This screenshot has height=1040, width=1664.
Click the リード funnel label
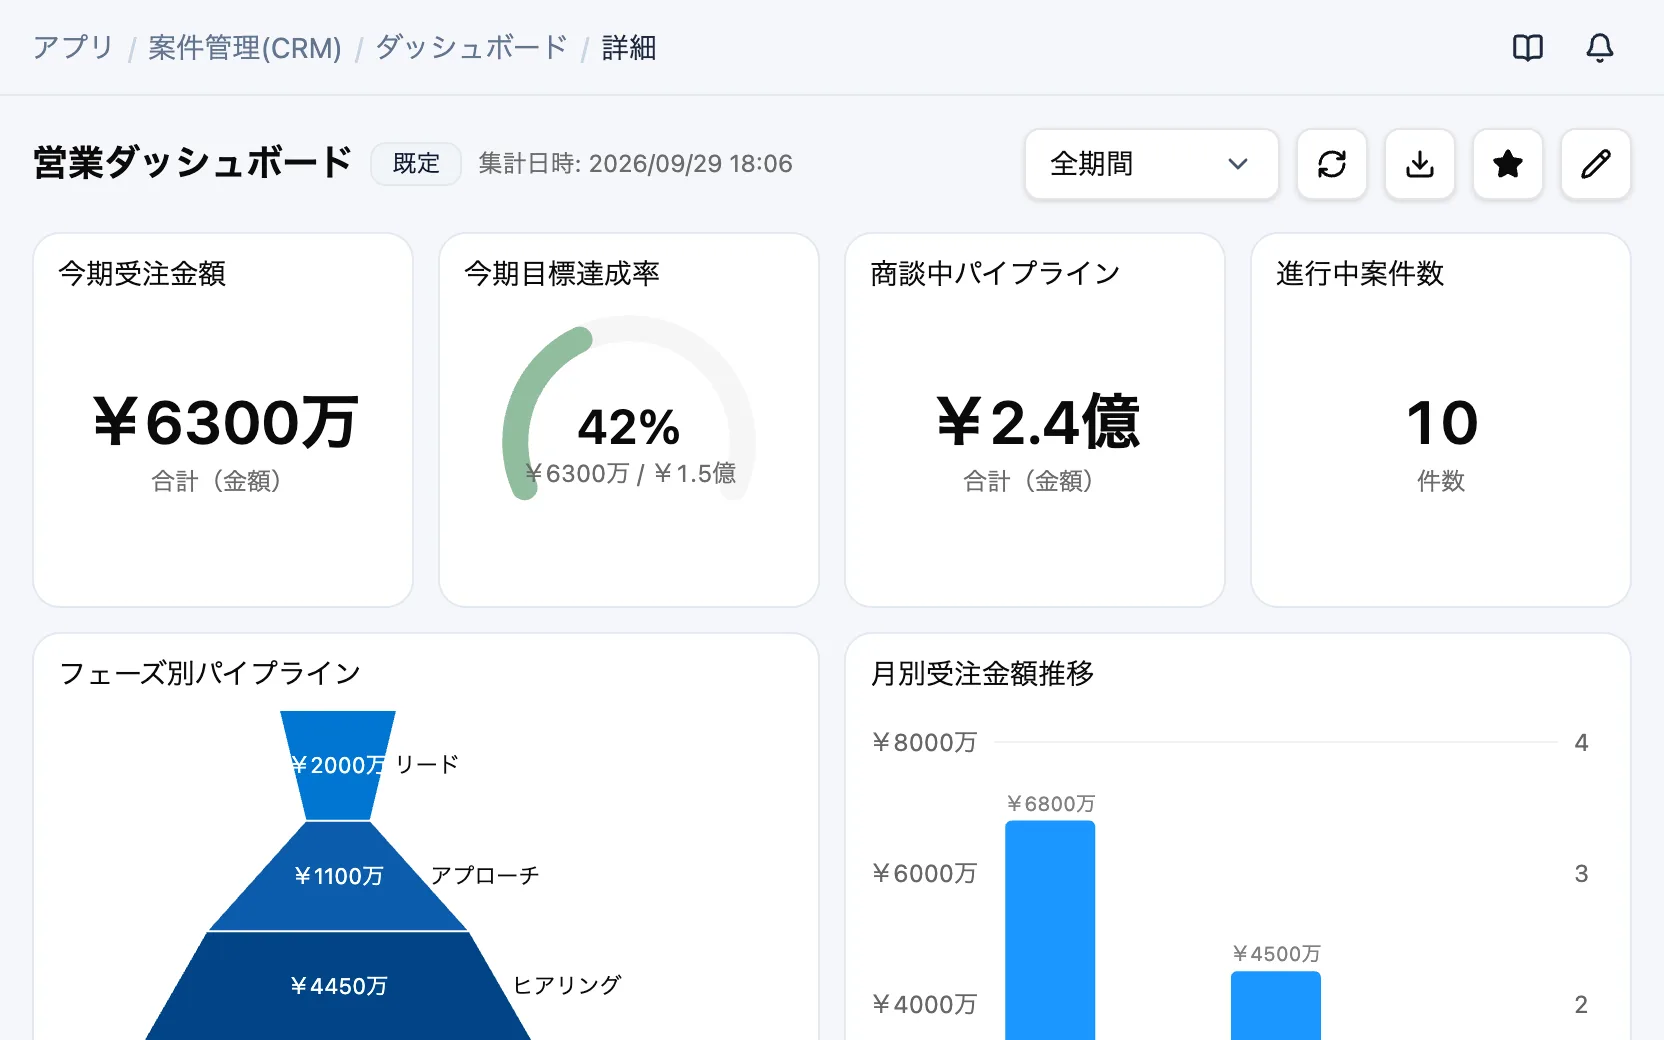point(427,764)
